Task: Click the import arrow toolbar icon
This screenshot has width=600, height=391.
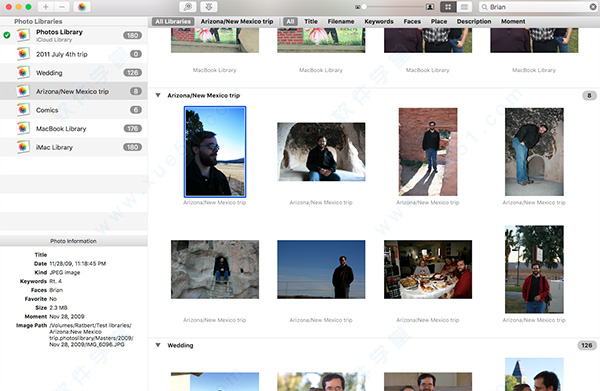Action: (x=209, y=7)
